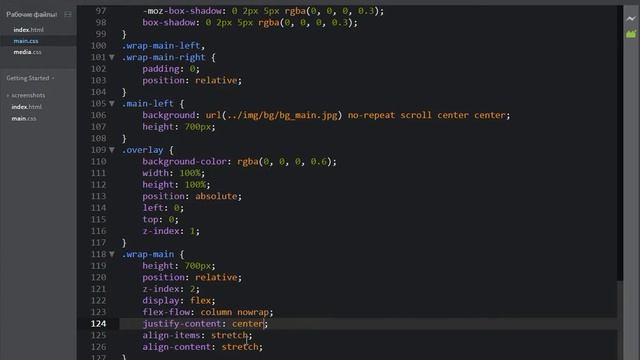Open index.html in the working files list
Image resolution: width=640 pixels, height=360 pixels.
28,30
